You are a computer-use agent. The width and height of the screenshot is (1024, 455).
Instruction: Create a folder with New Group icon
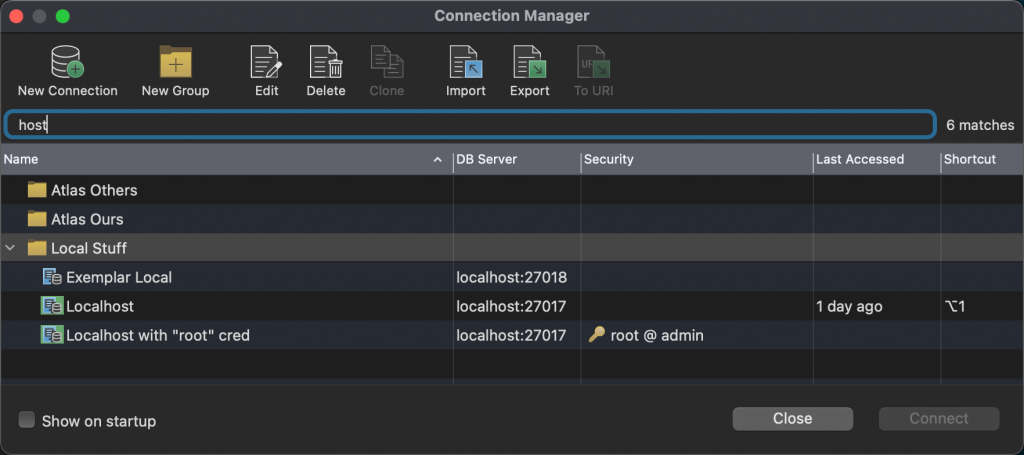coord(176,62)
